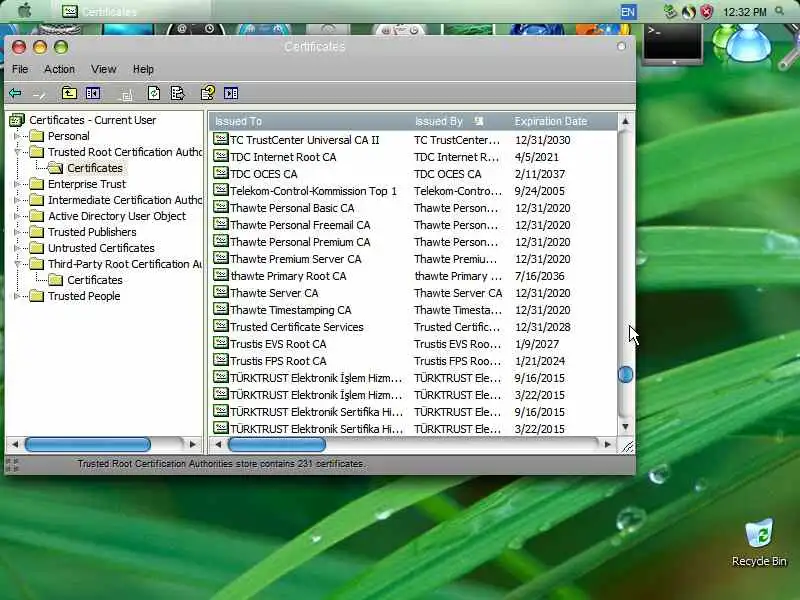The width and height of the screenshot is (800, 600).
Task: Select the Untrusted Certificates folder
Action: (102, 248)
